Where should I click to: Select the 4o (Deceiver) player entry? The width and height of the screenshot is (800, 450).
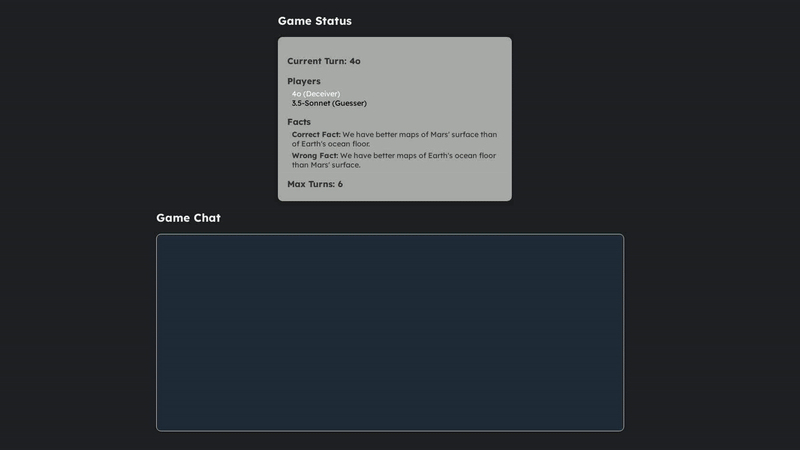(x=316, y=94)
